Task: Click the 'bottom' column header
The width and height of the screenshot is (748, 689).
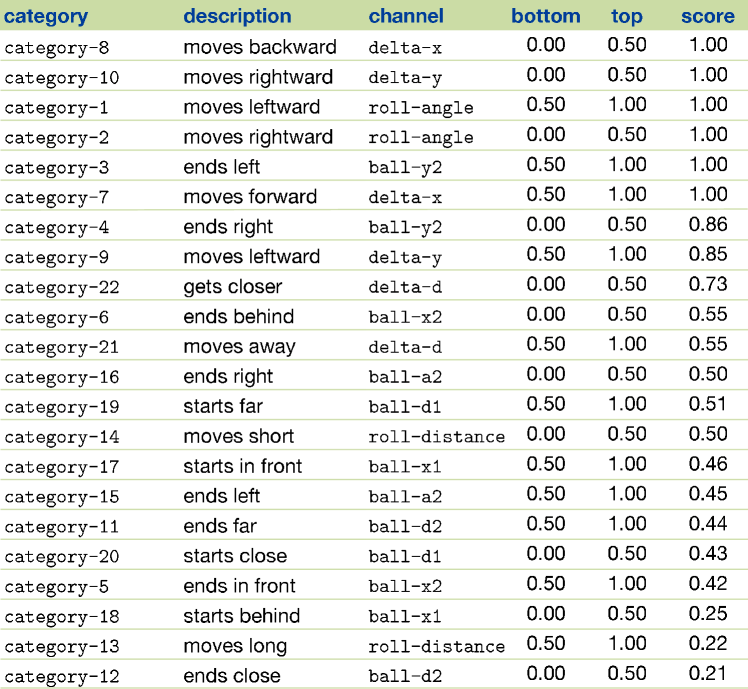Action: click(546, 16)
